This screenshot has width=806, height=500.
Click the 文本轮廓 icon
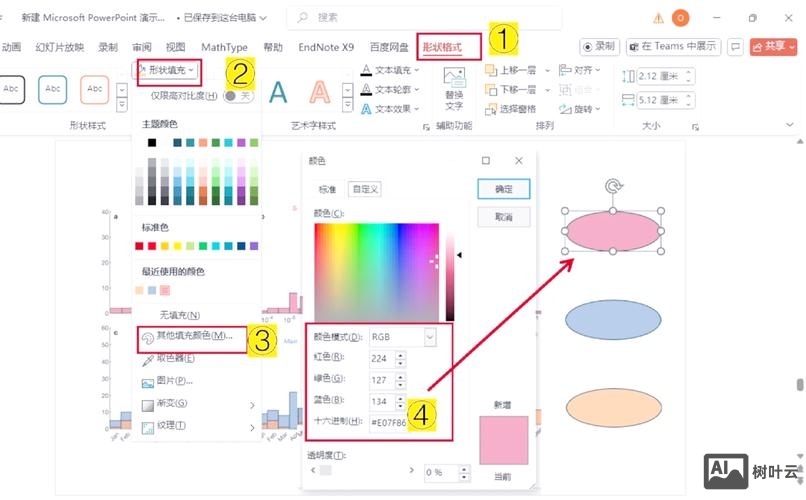[x=366, y=89]
